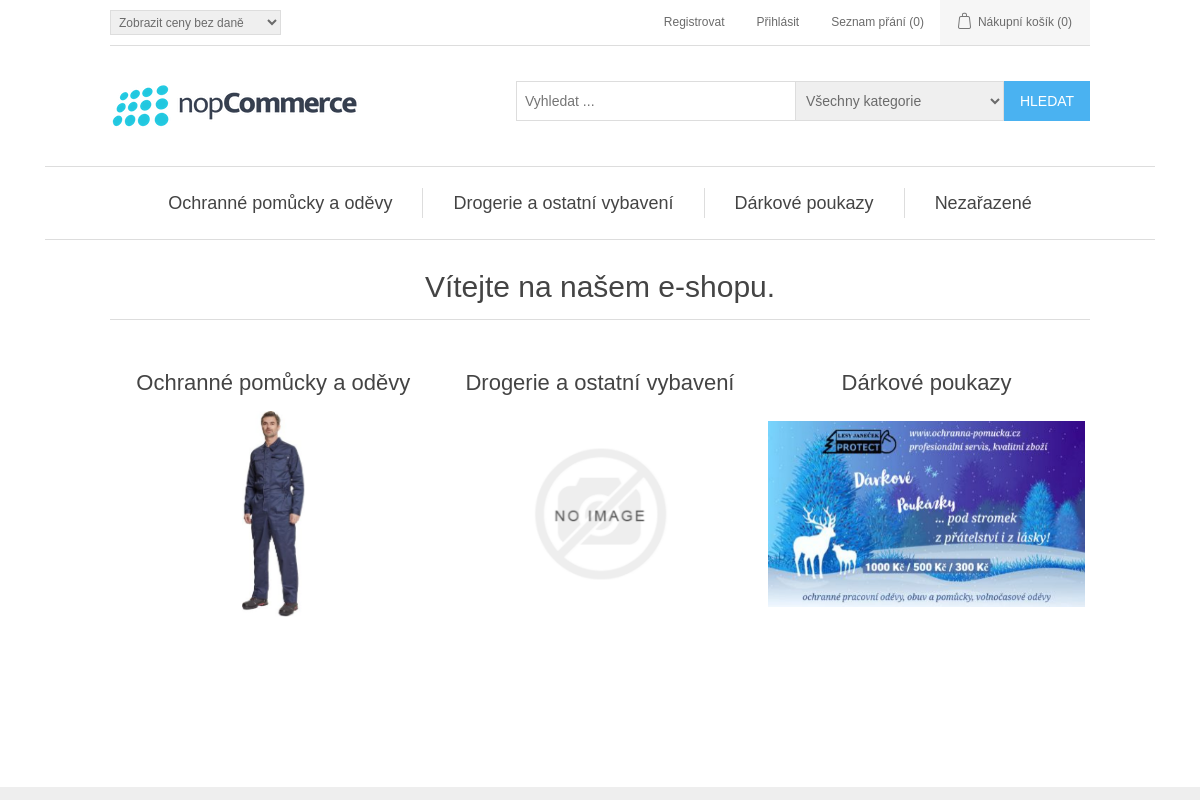Expand the tax display dropdown
This screenshot has width=1200, height=800.
[195, 22]
